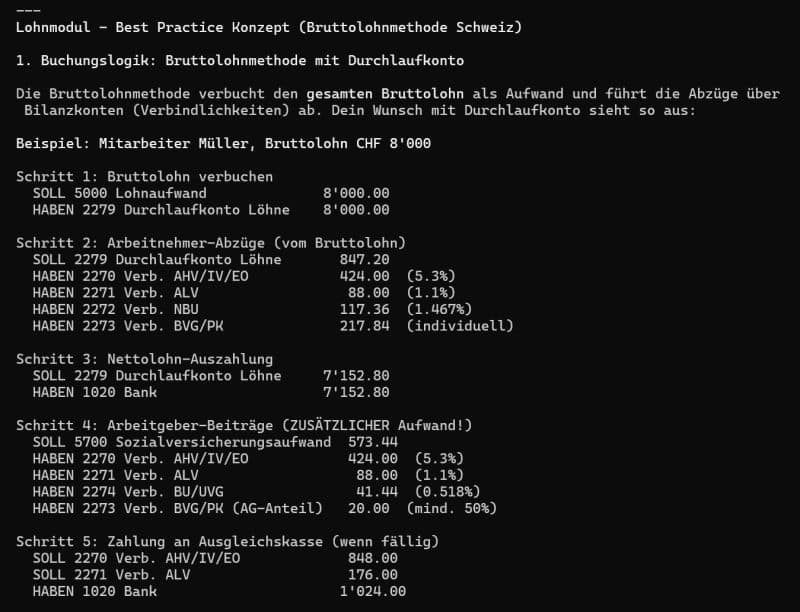Click the Schritt 1 Bruttolohn verbuchen heading
The image size is (800, 612).
[x=144, y=176]
